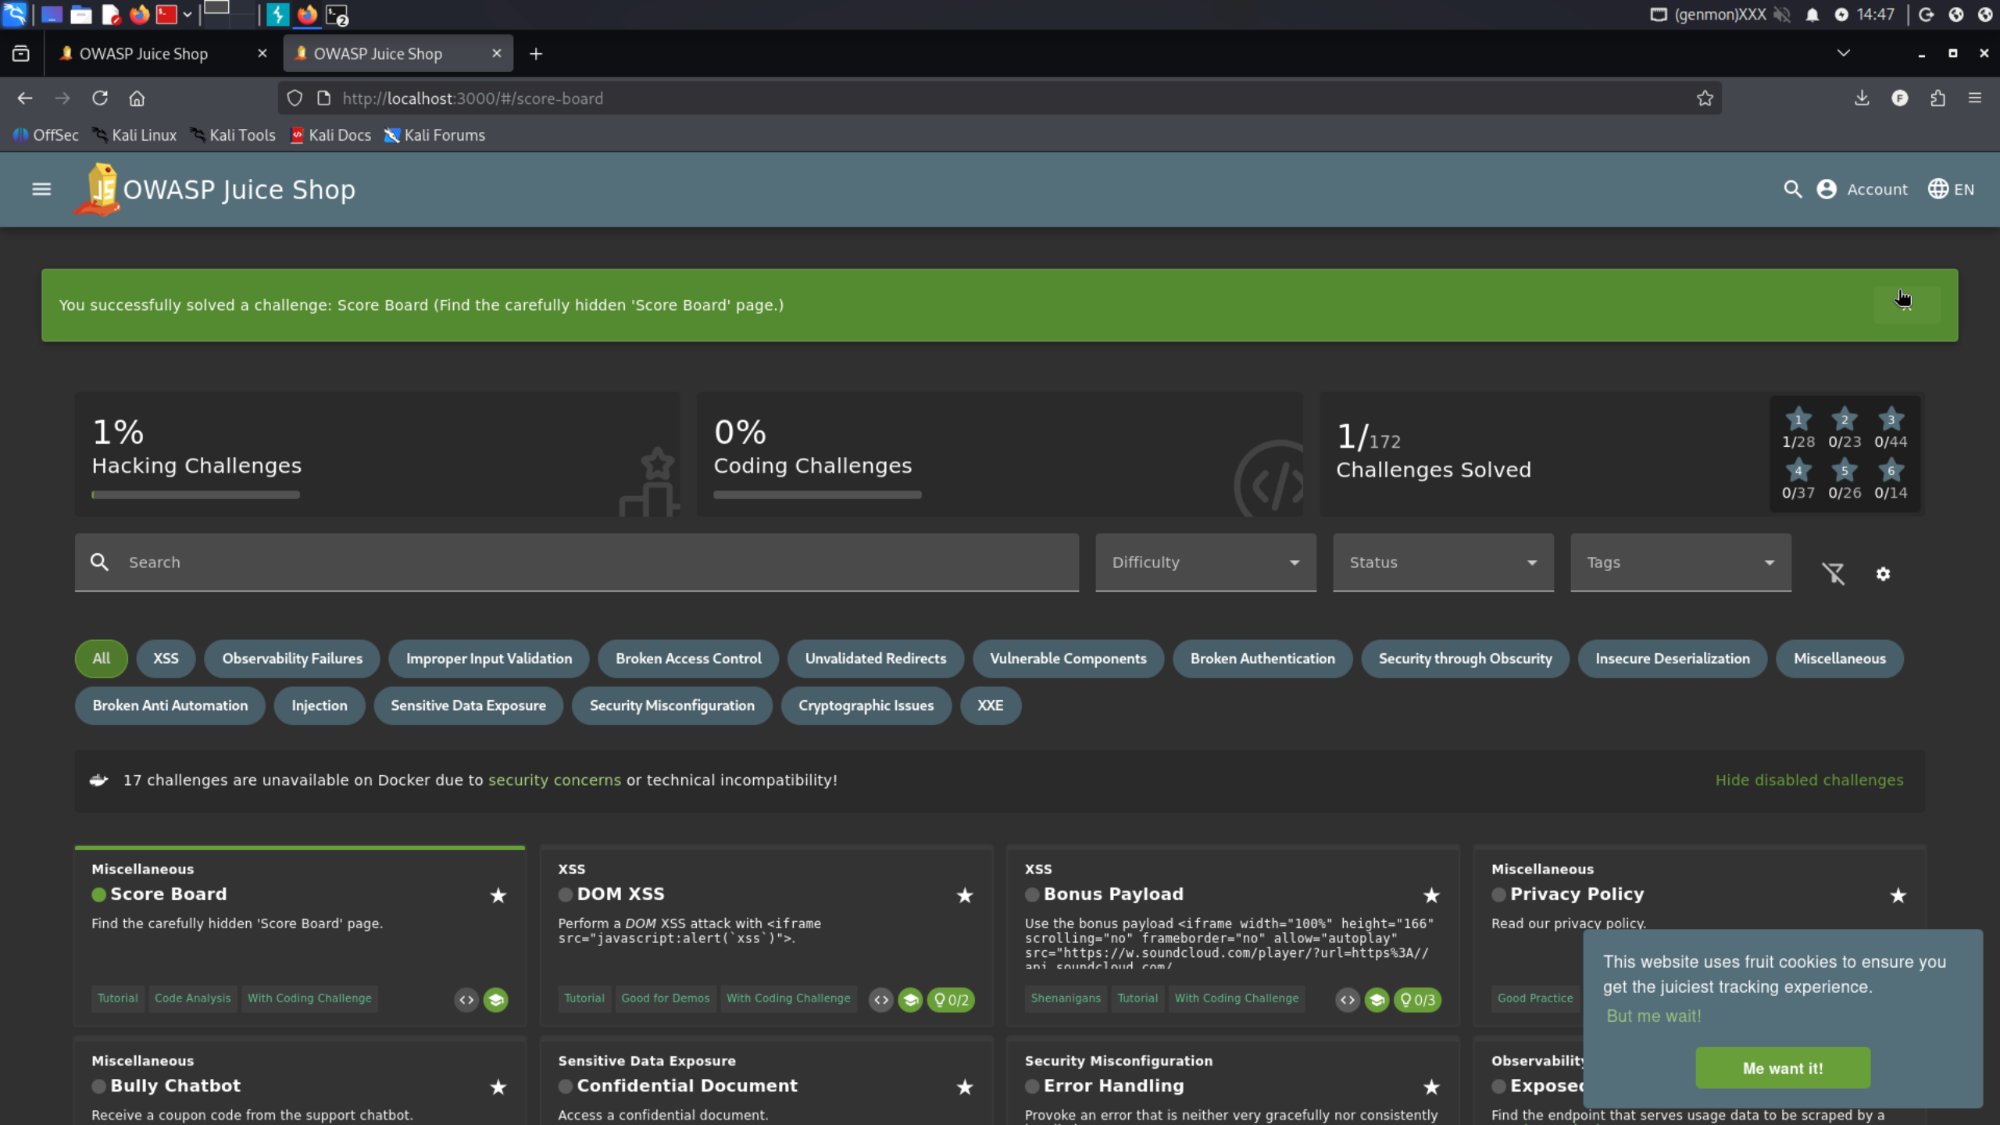Click the But me wait! link

pos(1653,1016)
